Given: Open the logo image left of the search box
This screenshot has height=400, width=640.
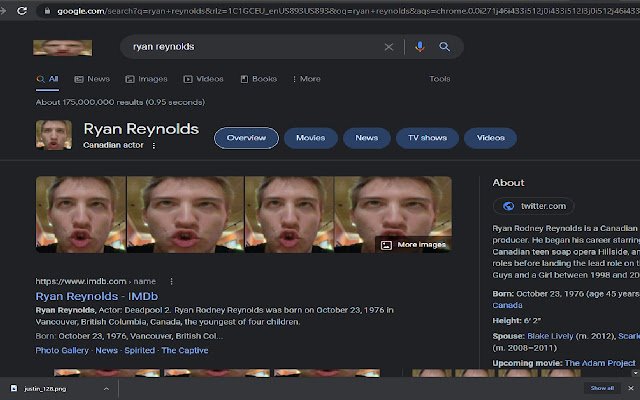Looking at the screenshot, I should (62, 48).
